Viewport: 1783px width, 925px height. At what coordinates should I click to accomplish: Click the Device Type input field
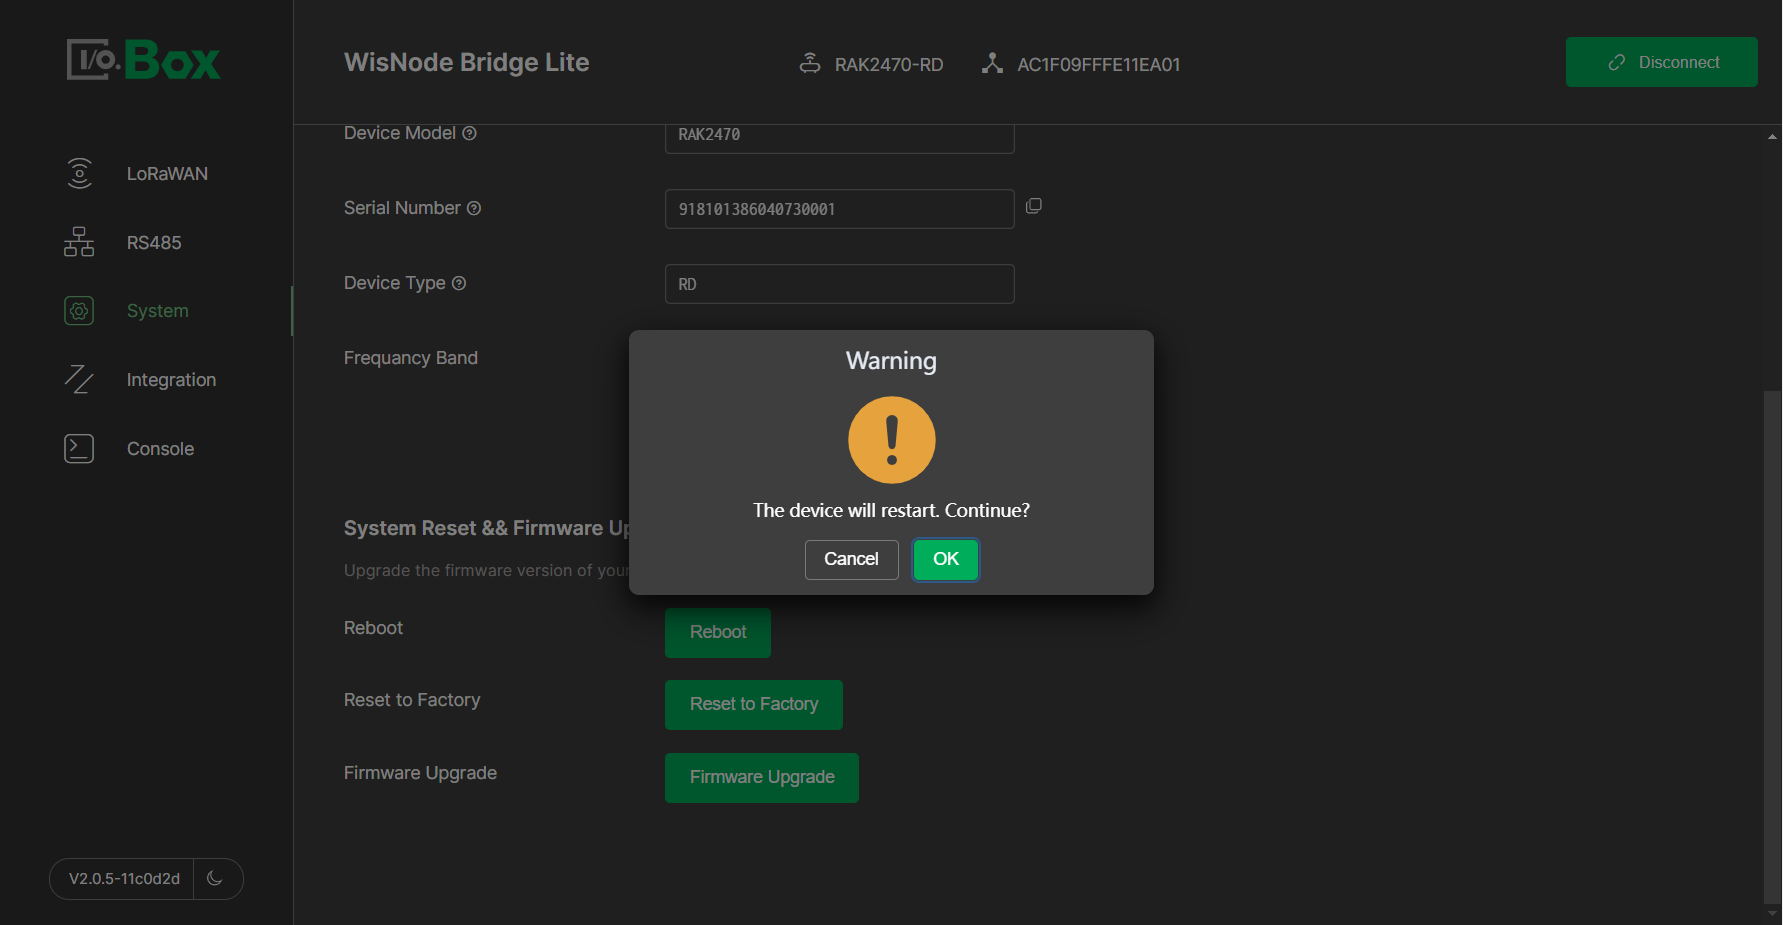click(840, 284)
